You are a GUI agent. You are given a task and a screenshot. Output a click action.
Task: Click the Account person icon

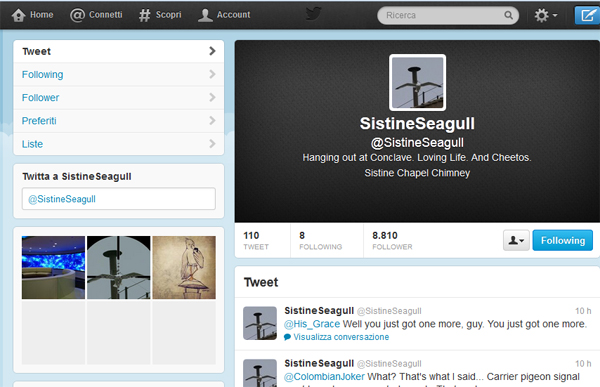tap(205, 15)
